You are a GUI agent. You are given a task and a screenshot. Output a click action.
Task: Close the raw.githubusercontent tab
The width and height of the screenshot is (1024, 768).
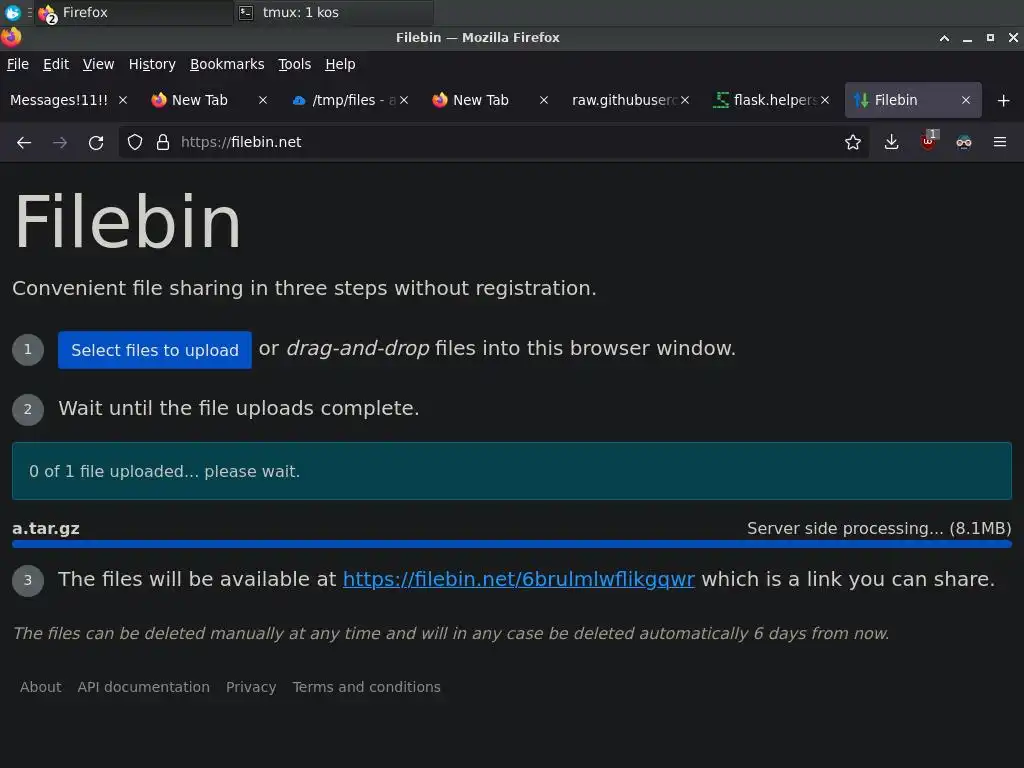pos(685,100)
